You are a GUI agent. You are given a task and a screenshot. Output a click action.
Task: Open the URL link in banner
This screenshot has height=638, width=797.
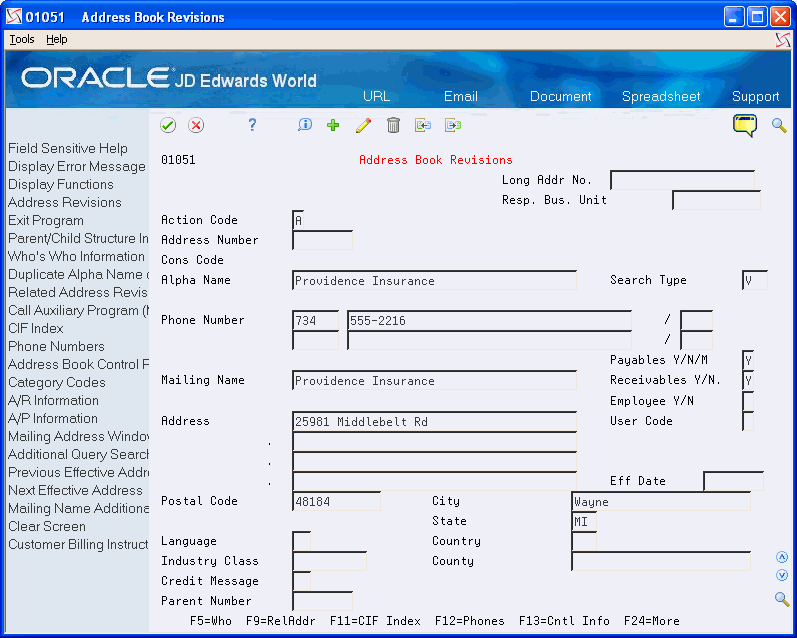tap(376, 96)
